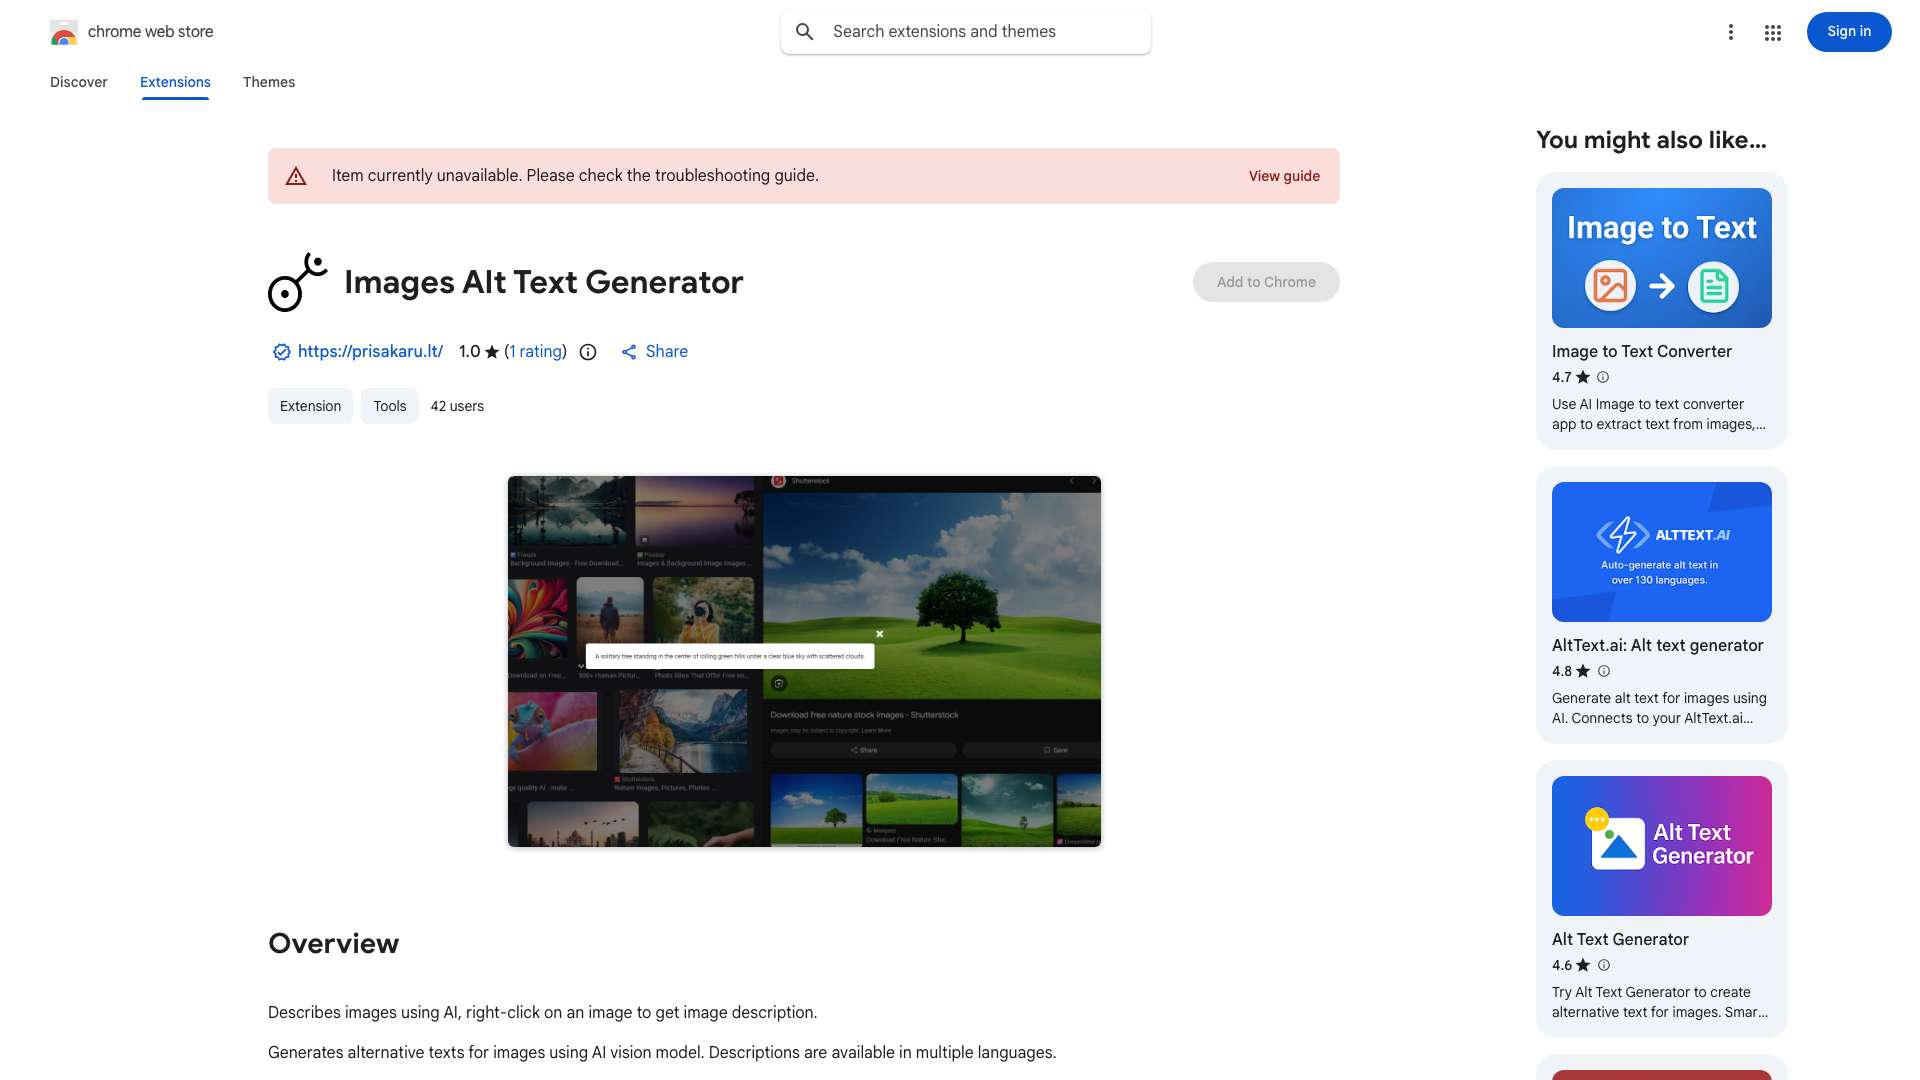This screenshot has height=1080, width=1920.
Task: Click info icon beside 4.7 rating
Action: (x=1603, y=377)
